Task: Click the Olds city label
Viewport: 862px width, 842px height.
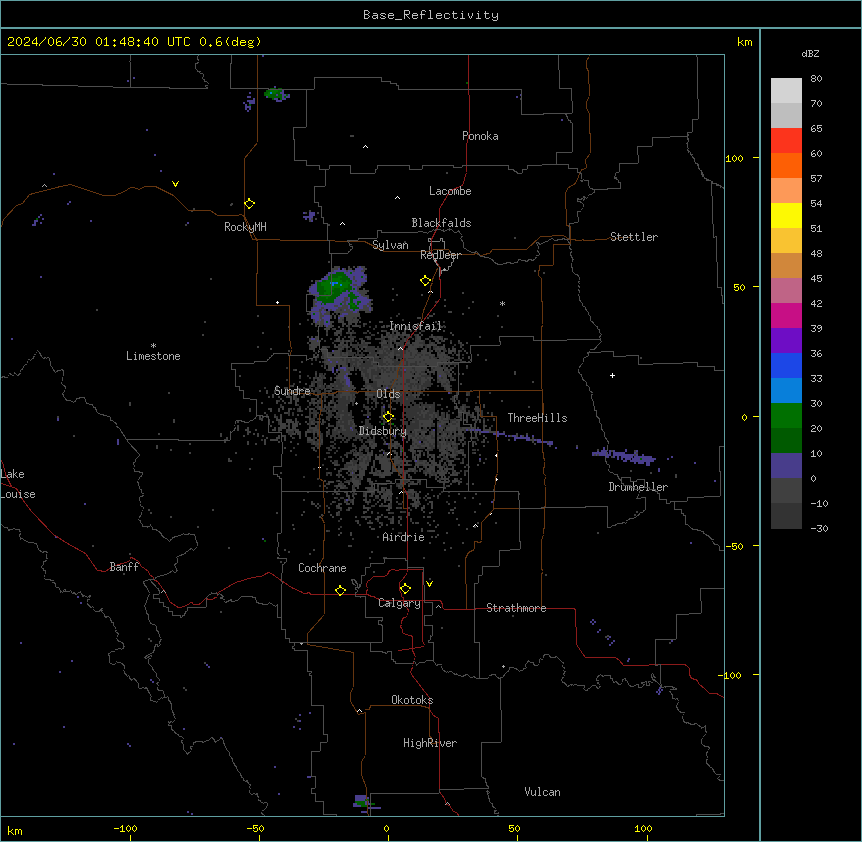Action: tap(388, 394)
